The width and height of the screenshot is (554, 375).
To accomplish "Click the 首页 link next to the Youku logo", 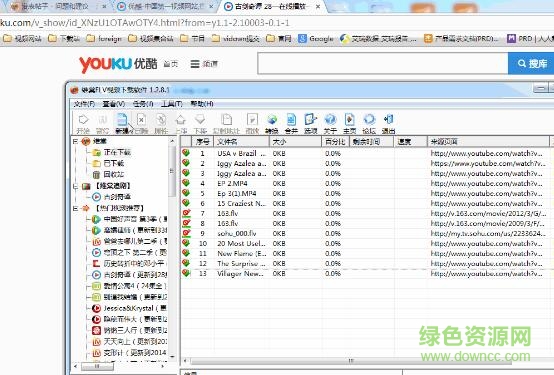I will point(171,64).
